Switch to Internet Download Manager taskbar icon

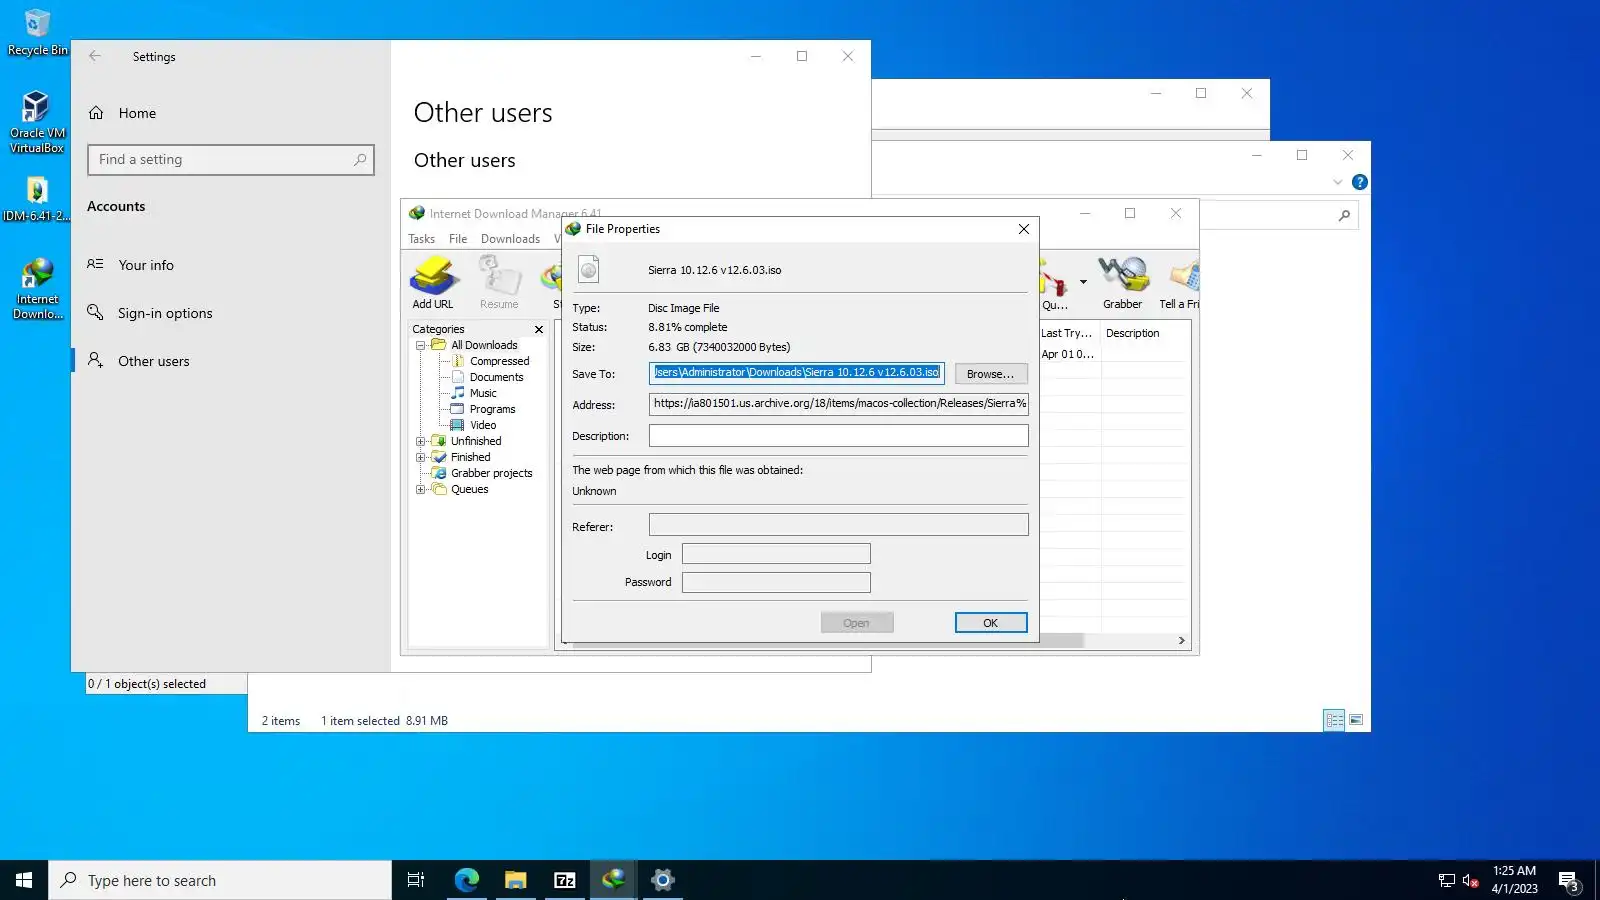click(x=613, y=880)
